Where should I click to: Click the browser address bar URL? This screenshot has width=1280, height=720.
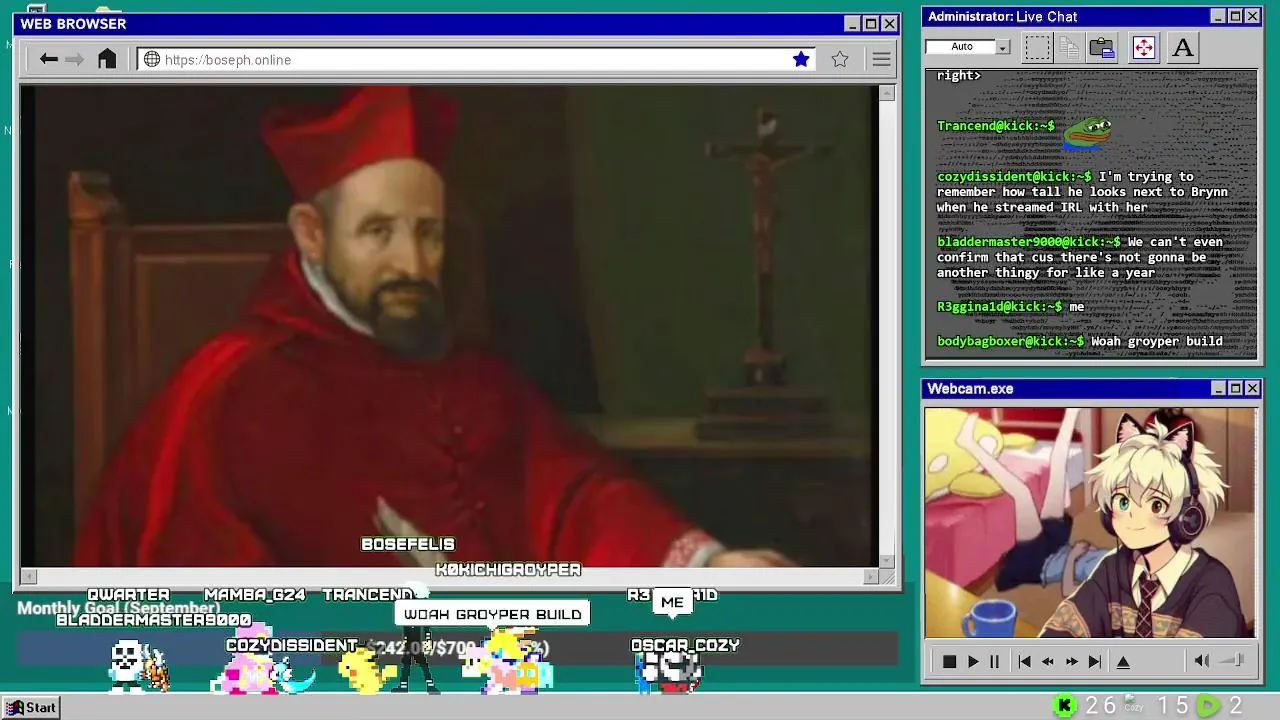(228, 60)
